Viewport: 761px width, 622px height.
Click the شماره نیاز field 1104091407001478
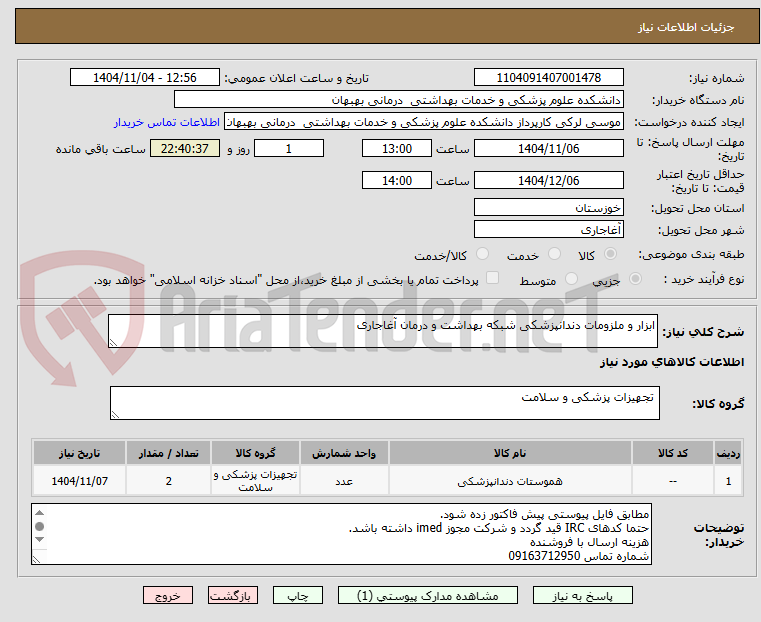pyautogui.click(x=548, y=78)
